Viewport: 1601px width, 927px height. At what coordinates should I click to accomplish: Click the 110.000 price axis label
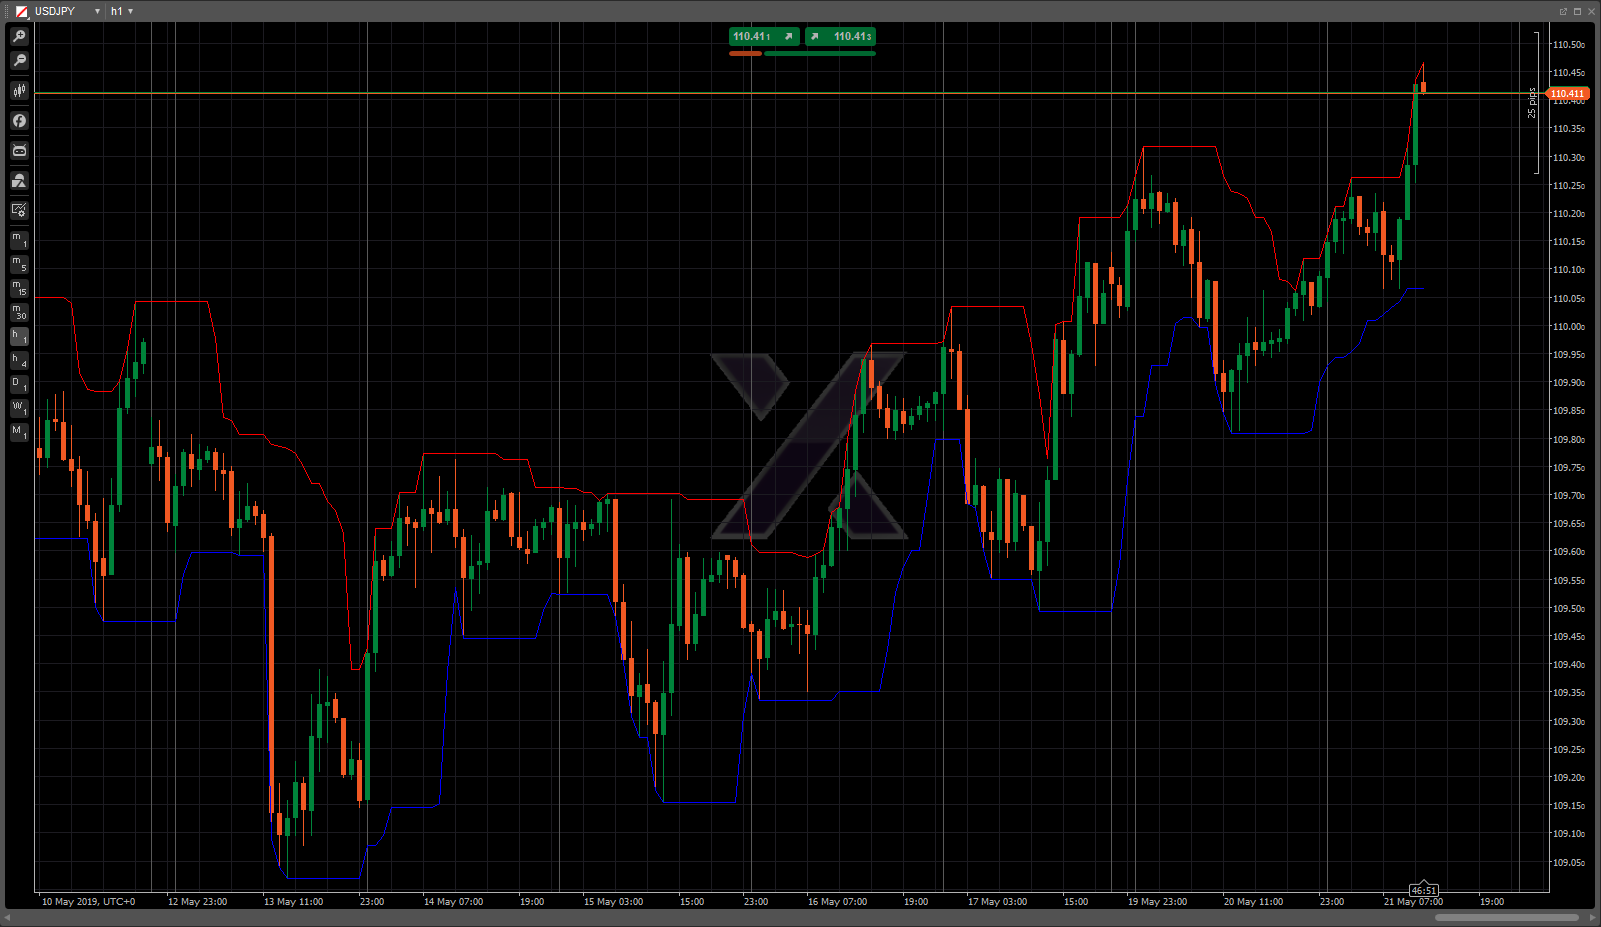coord(1568,327)
